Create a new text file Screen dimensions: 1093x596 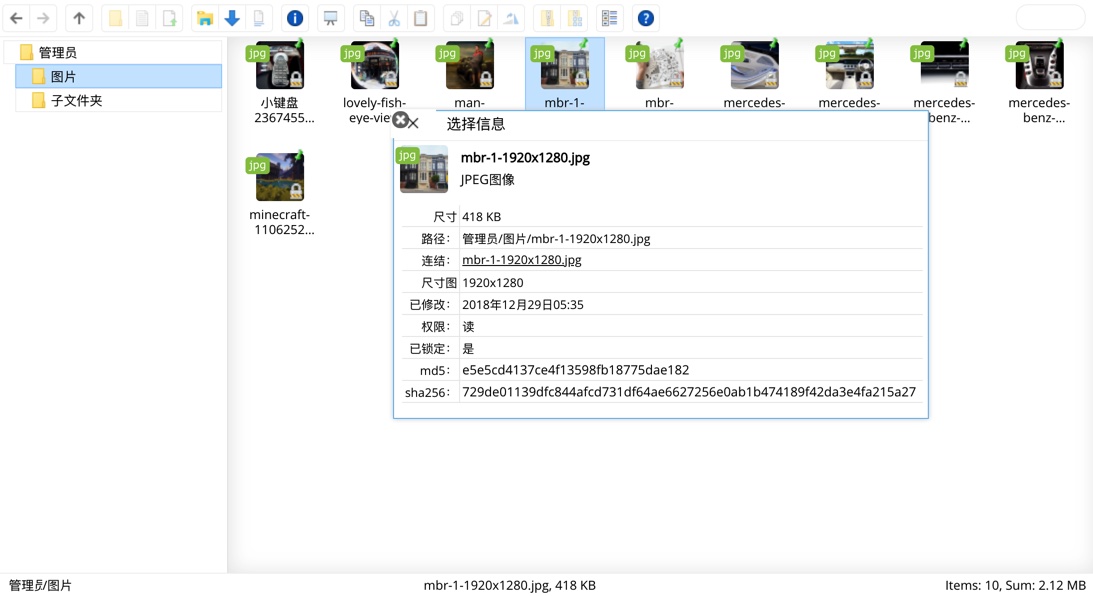[x=142, y=18]
